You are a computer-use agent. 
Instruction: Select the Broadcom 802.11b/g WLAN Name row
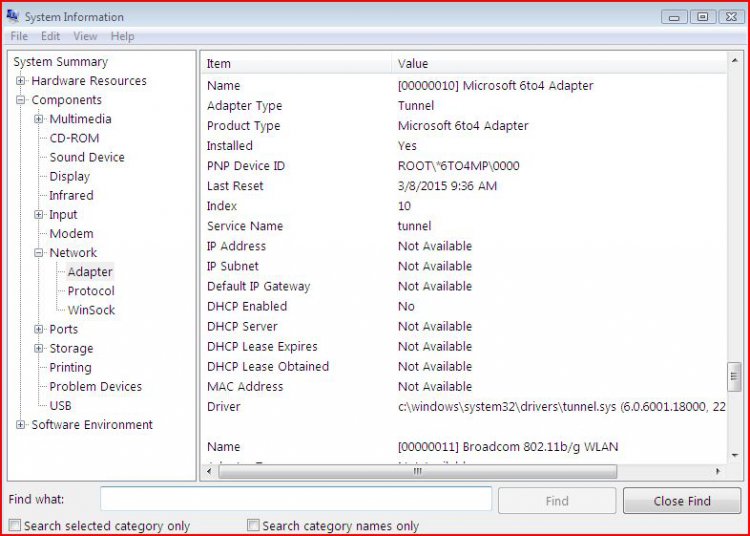point(463,447)
